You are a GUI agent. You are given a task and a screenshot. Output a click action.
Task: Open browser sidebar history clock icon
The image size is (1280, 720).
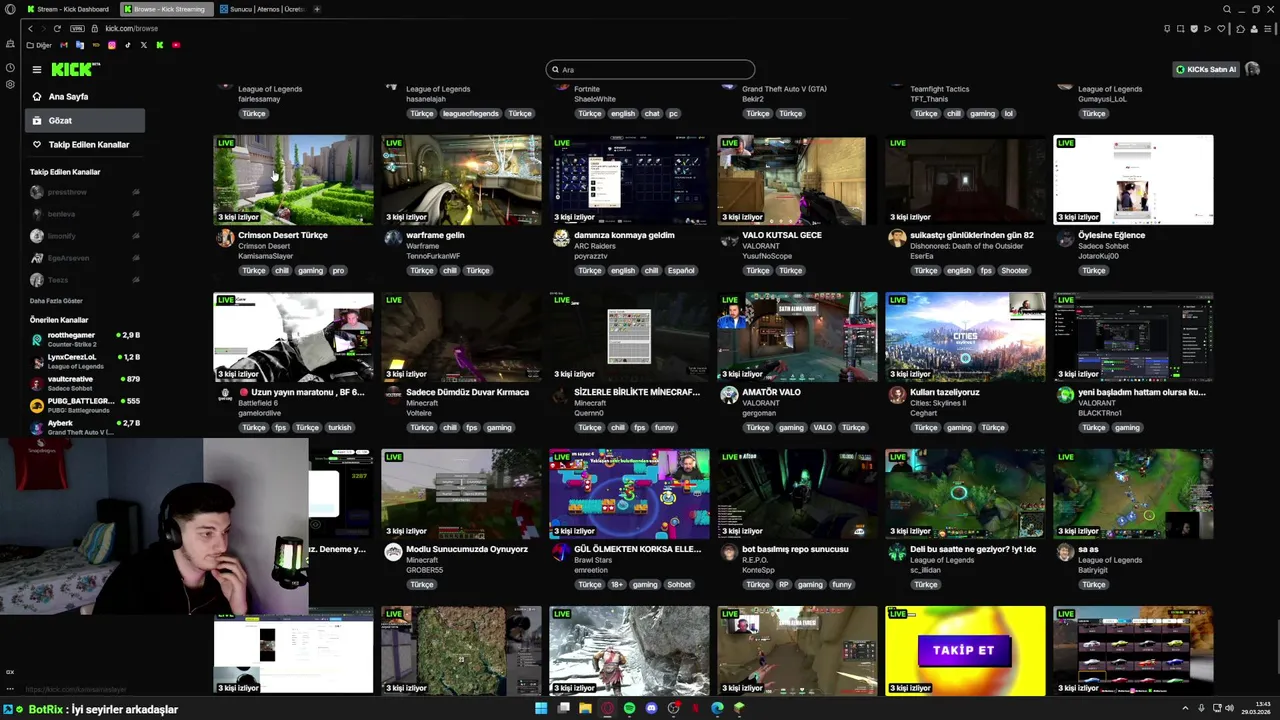pos(10,68)
